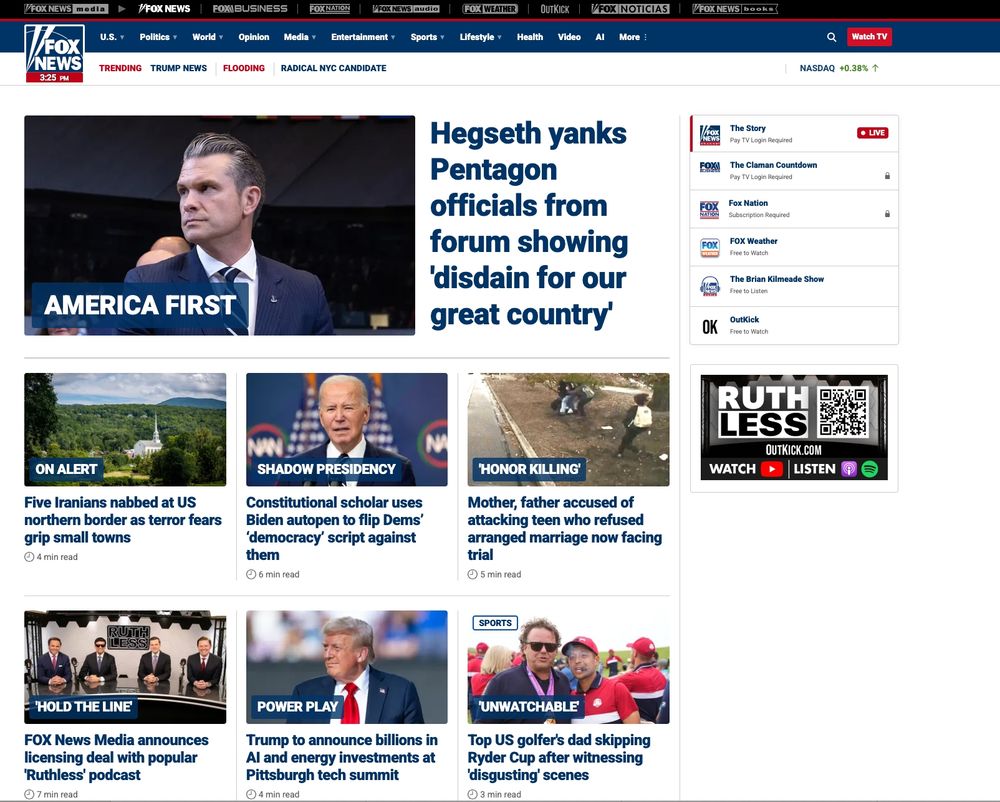Click the red TRENDING label
The width and height of the screenshot is (1000, 802).
[x=121, y=68]
